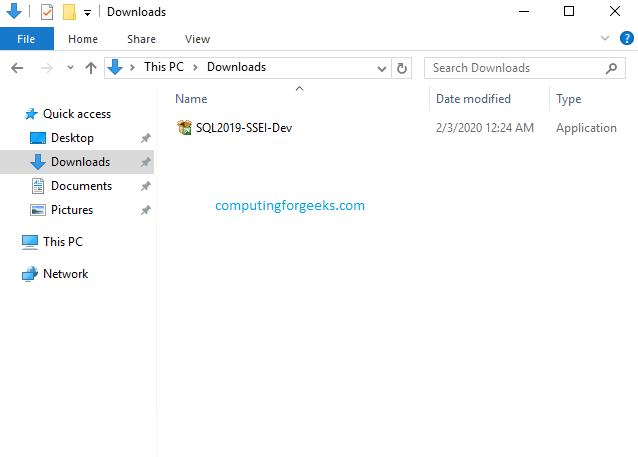638x457 pixels.
Task: Click the pin icon next to Documents
Action: coord(146,186)
